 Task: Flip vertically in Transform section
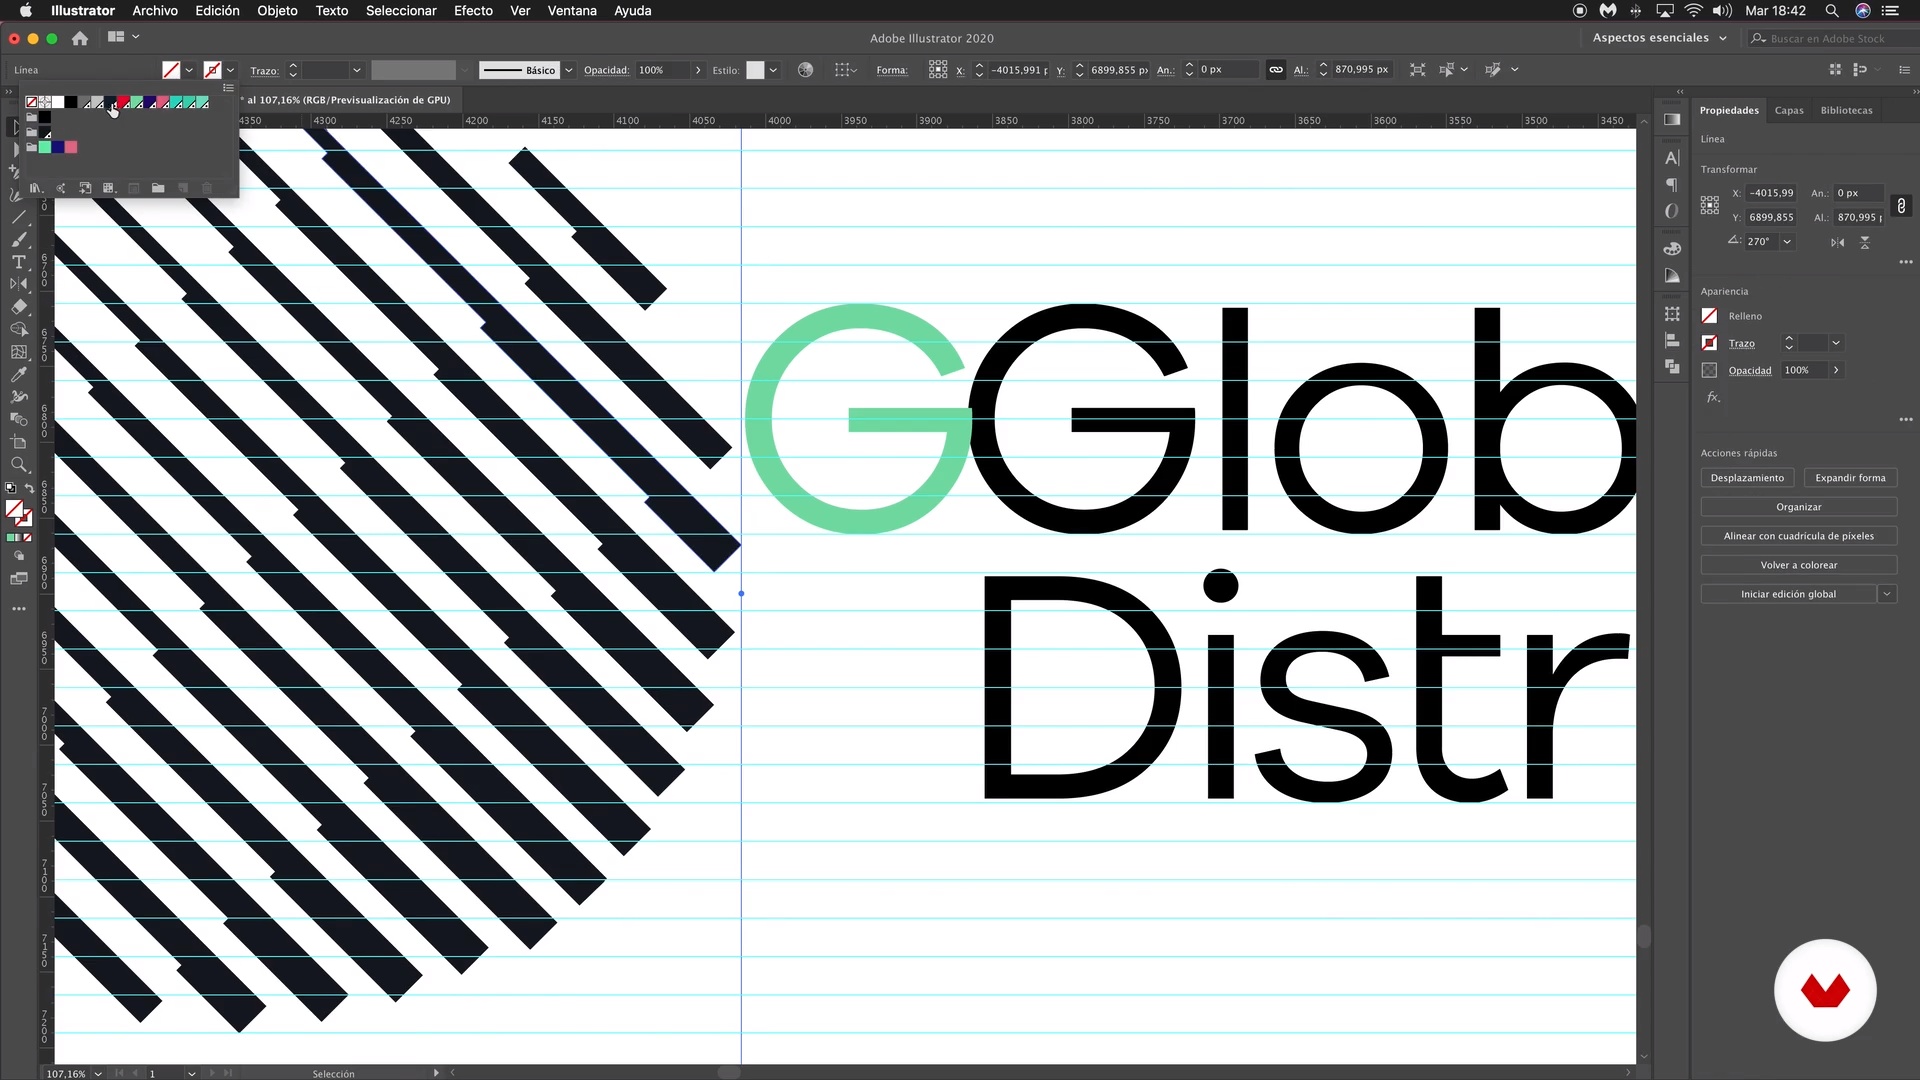coord(1865,242)
